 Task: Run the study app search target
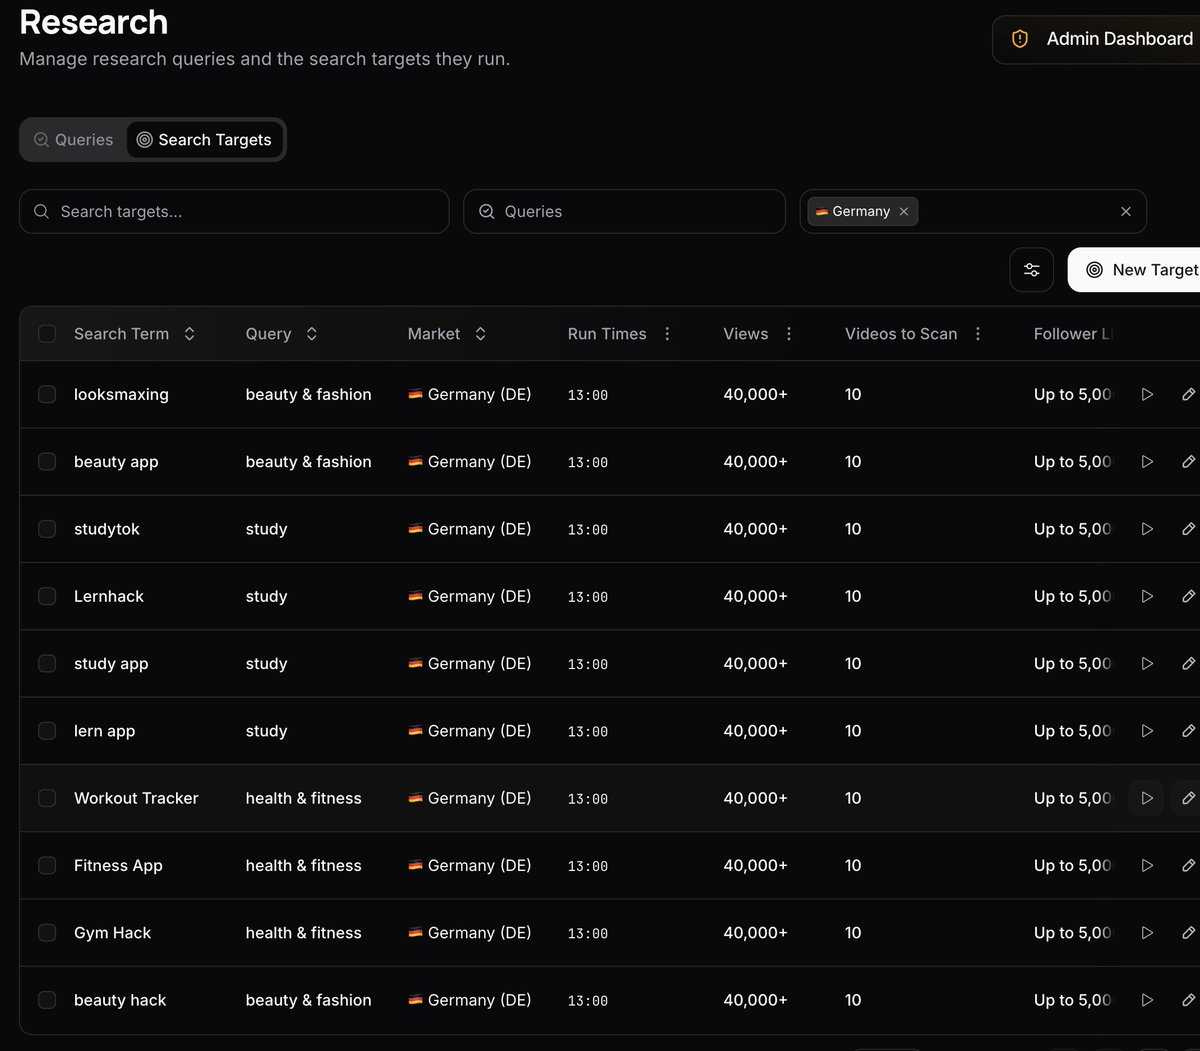(1147, 664)
